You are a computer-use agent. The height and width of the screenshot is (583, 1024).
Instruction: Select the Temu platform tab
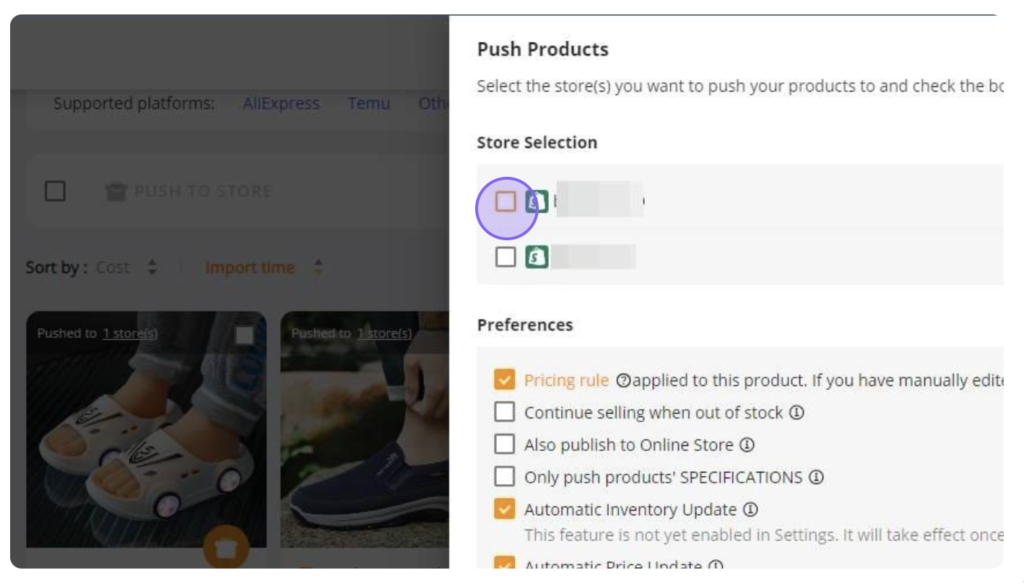369,104
